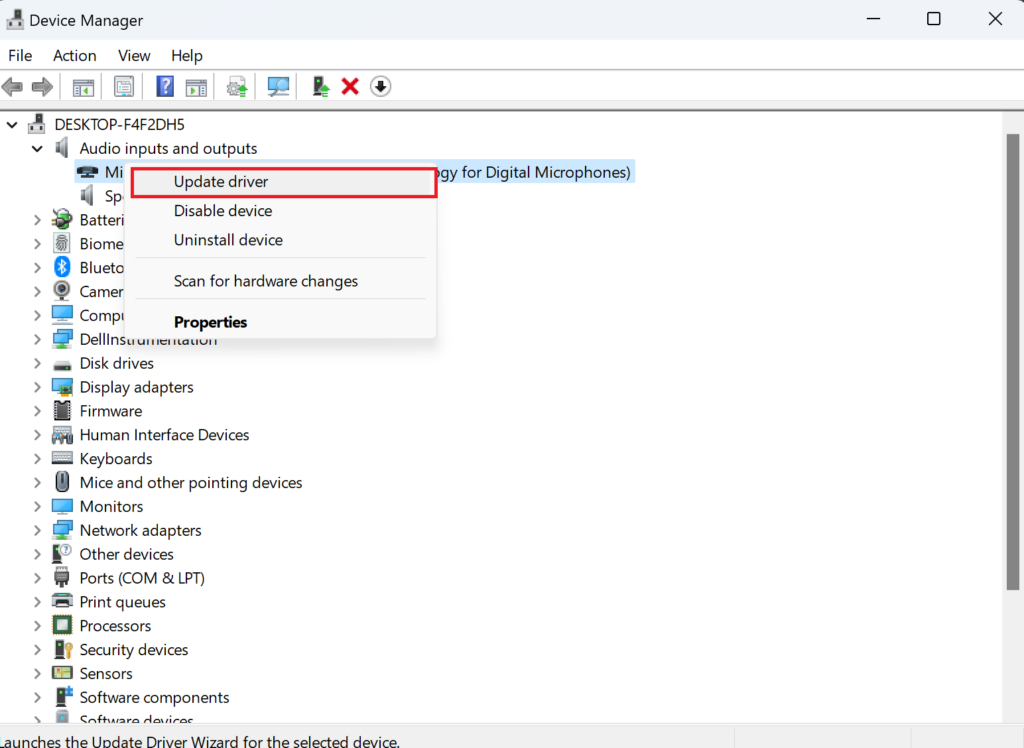Open Properties from the context menu
The image size is (1024, 748).
click(210, 322)
